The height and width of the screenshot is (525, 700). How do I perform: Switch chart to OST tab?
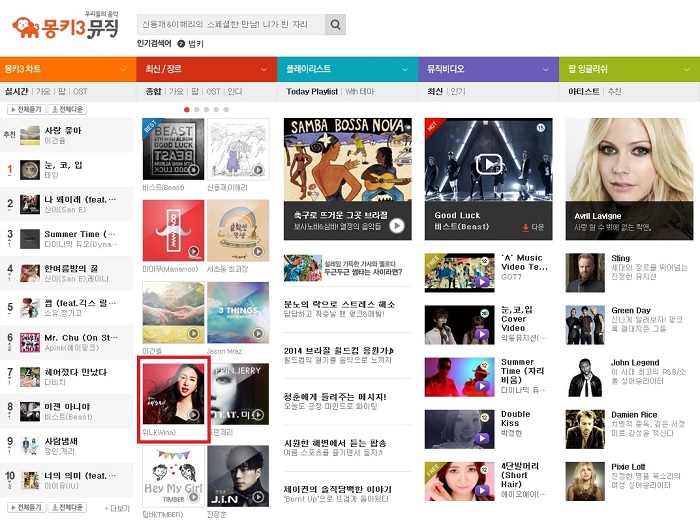pos(80,92)
